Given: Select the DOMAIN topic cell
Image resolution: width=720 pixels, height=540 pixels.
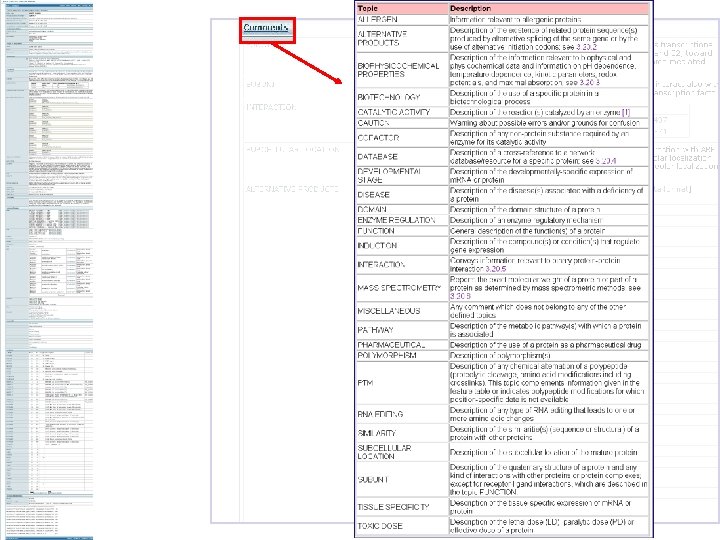Looking at the screenshot, I should tap(403, 209).
